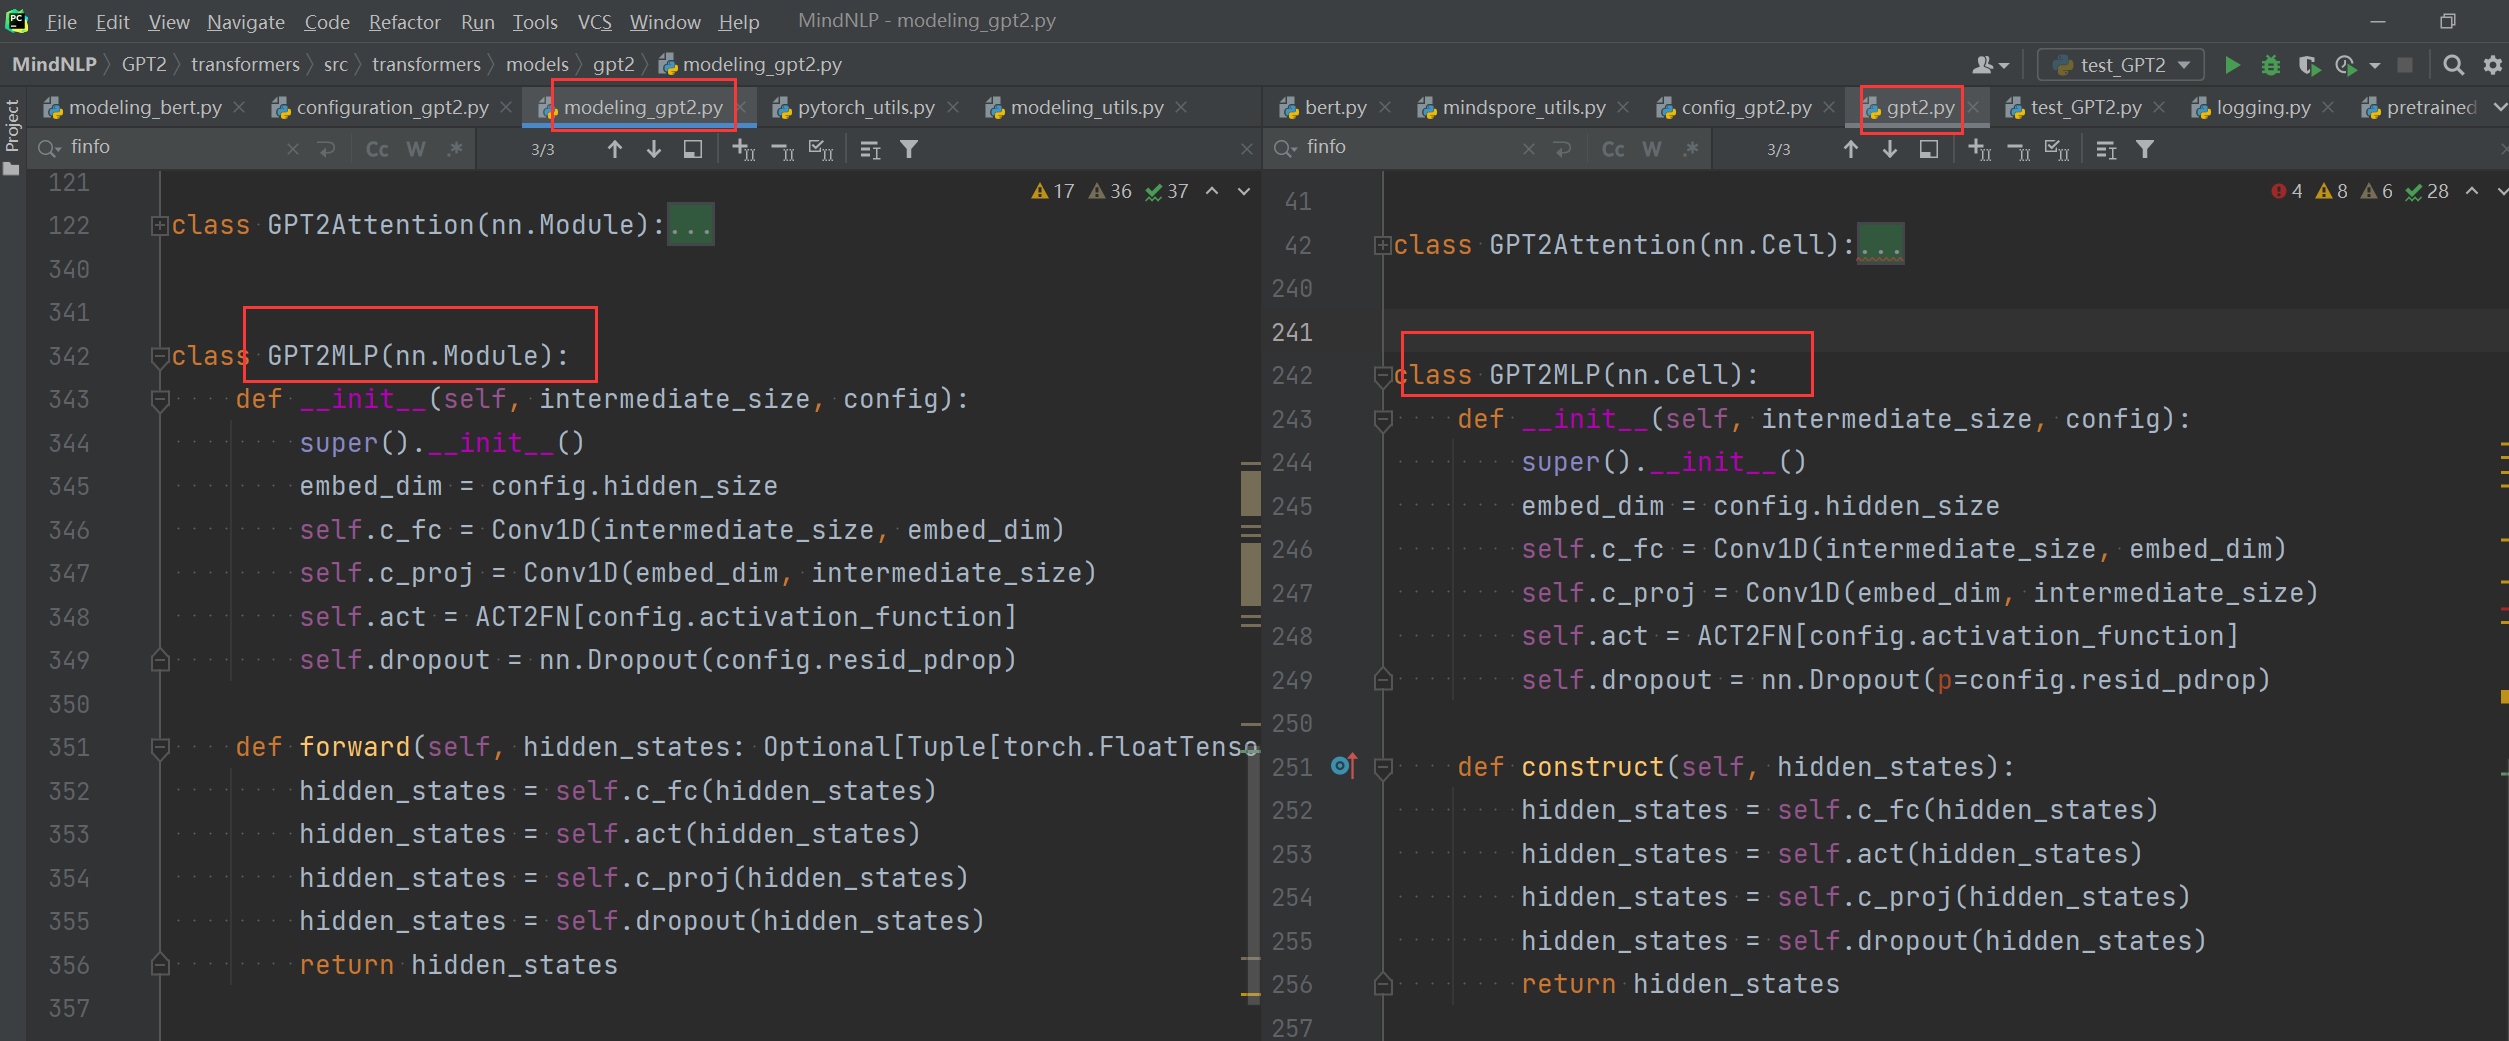Click the finfo search field in left editor
Viewport: 2509px width, 1041px height.
(170, 147)
